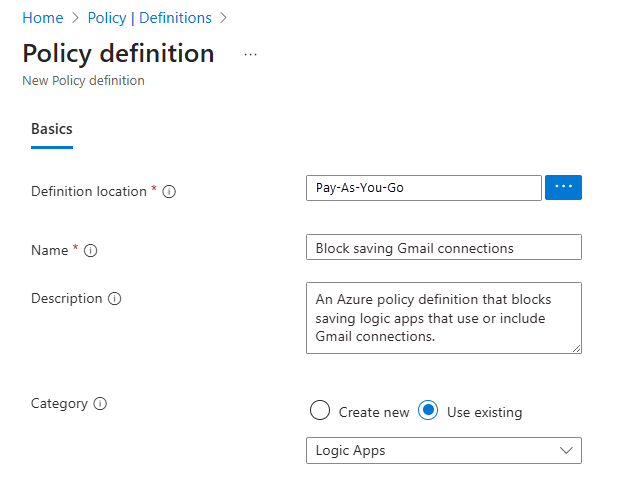Click the Create new option label

click(x=374, y=412)
